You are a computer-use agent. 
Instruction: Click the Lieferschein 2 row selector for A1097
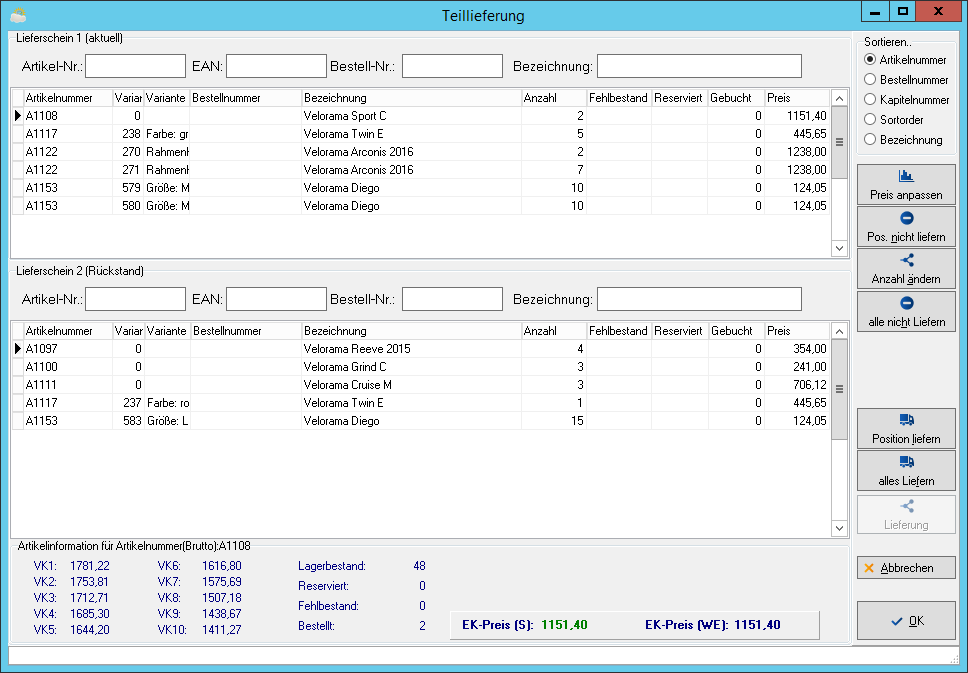18,349
